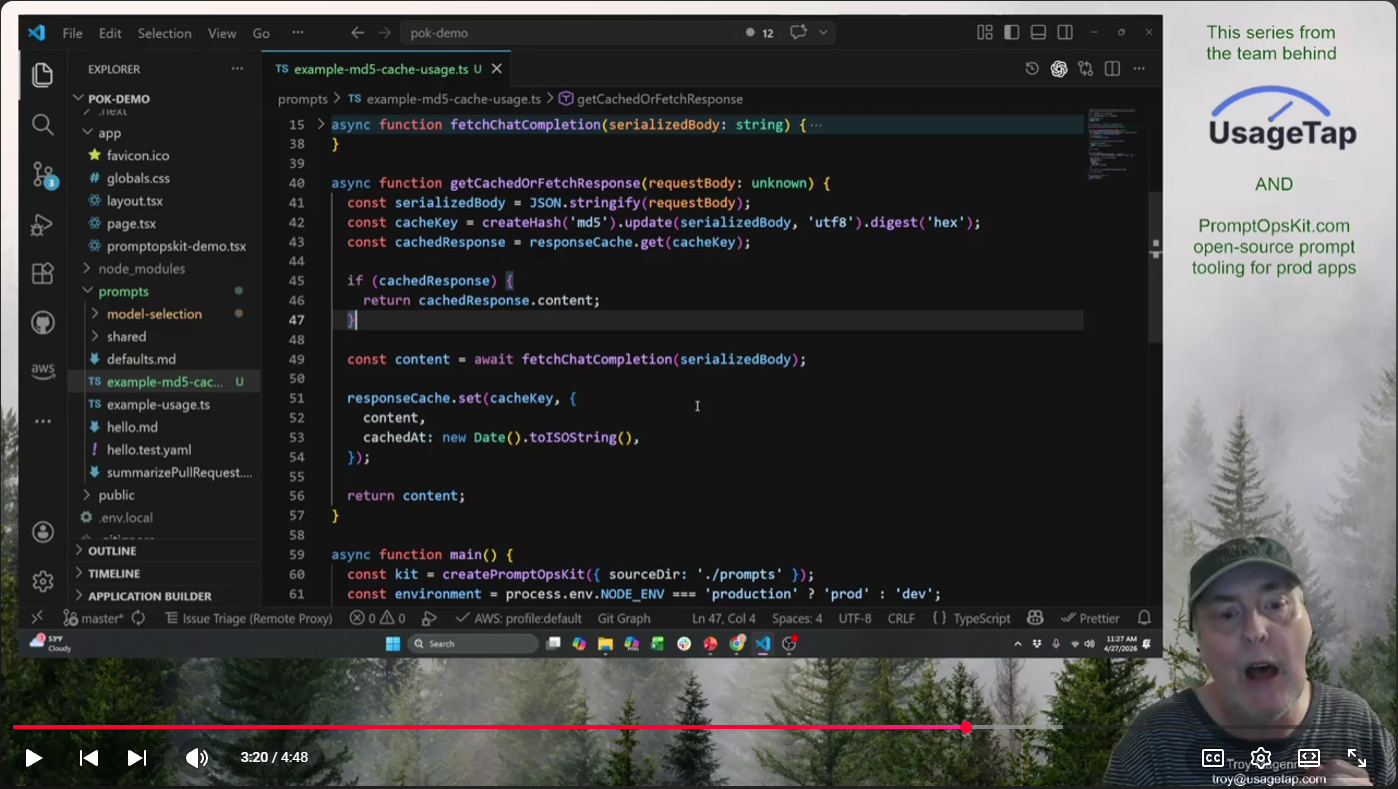Toggle fullscreen on the video player
The image size is (1398, 789).
(1357, 758)
